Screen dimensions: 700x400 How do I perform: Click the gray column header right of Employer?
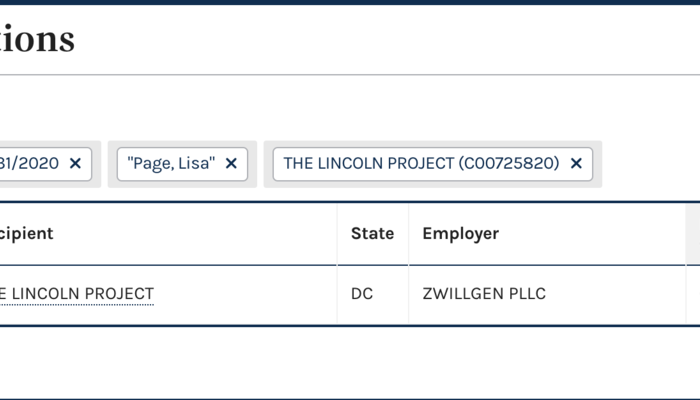click(x=693, y=234)
